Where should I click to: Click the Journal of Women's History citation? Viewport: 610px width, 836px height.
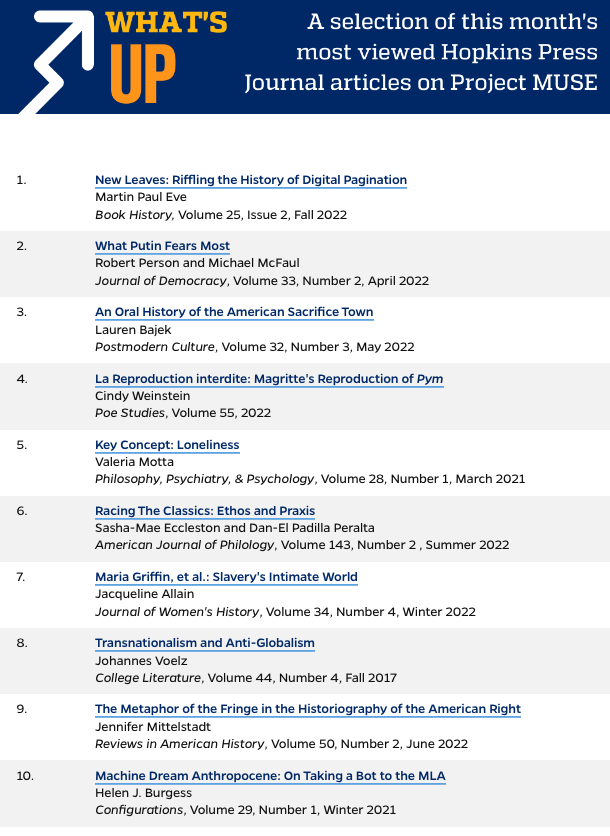tap(285, 612)
